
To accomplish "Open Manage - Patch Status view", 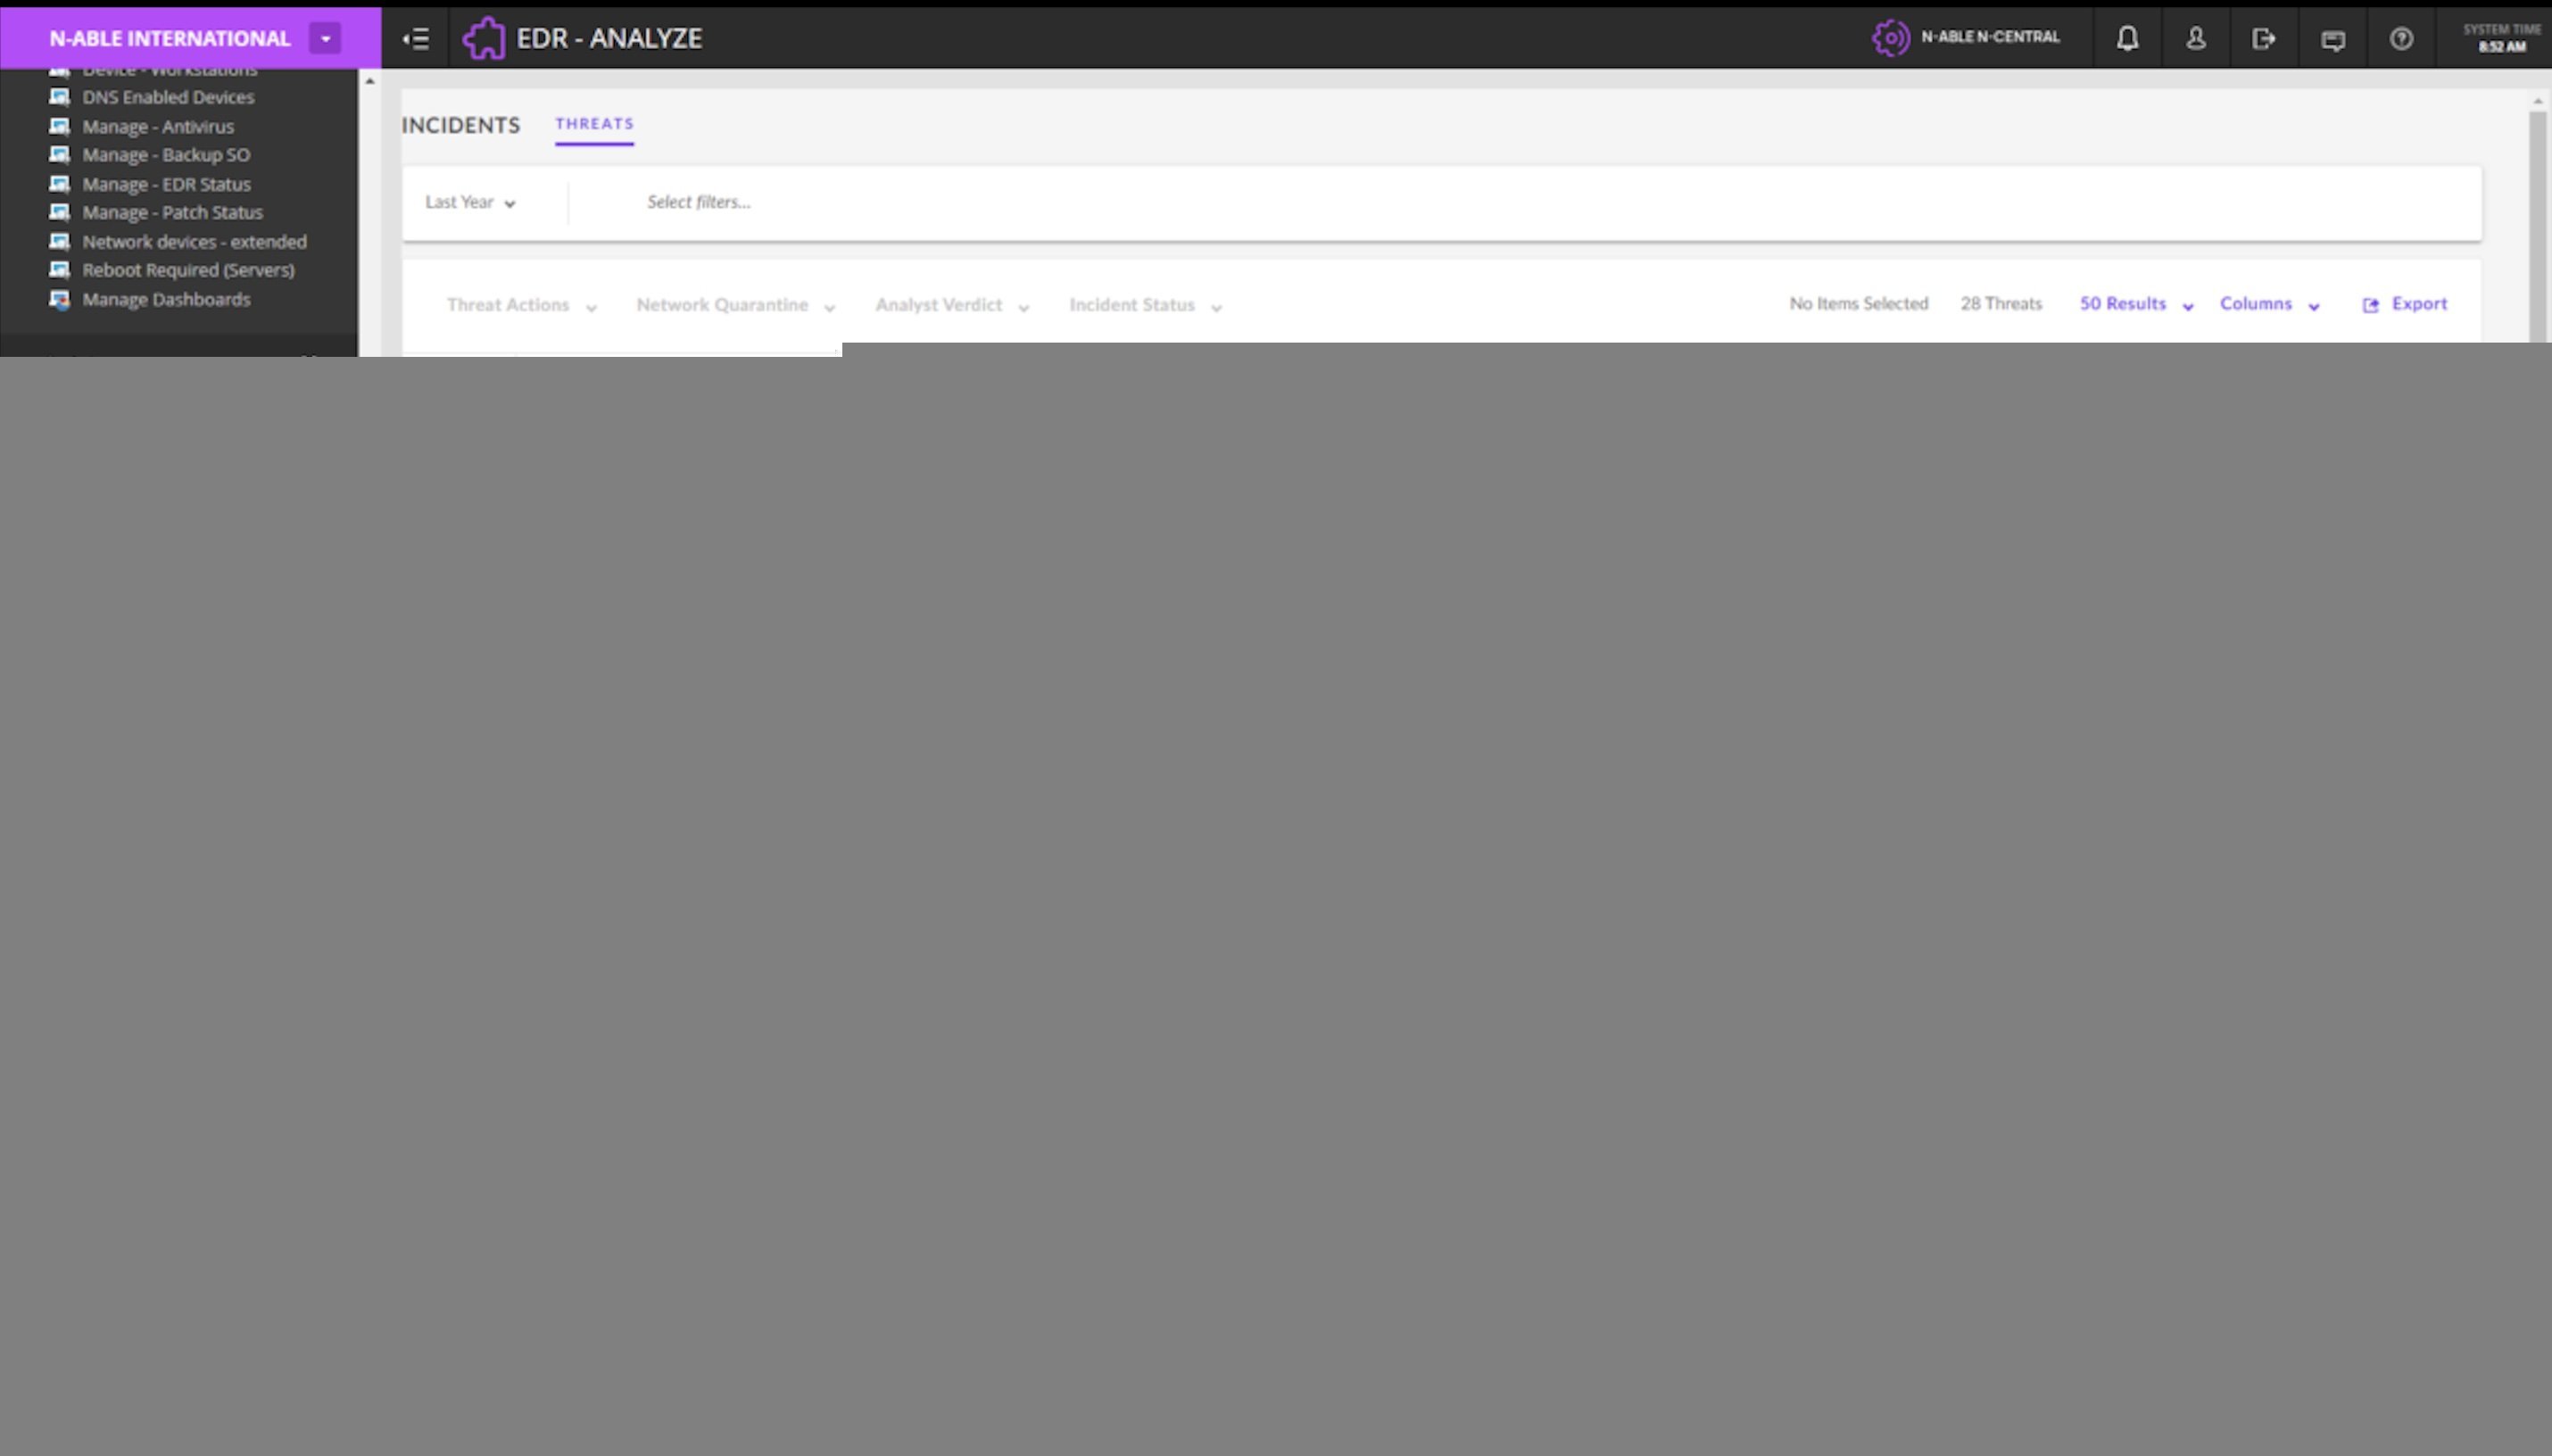I will pyautogui.click(x=172, y=212).
